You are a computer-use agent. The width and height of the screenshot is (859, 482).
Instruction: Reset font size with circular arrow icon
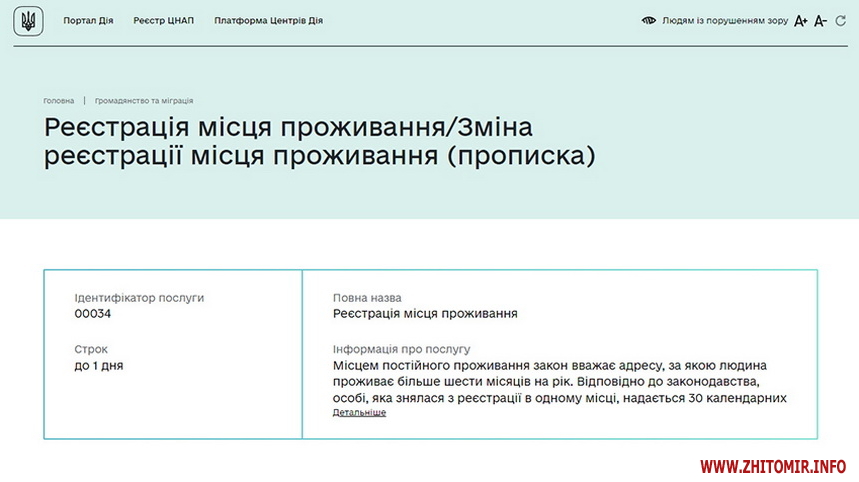(840, 21)
